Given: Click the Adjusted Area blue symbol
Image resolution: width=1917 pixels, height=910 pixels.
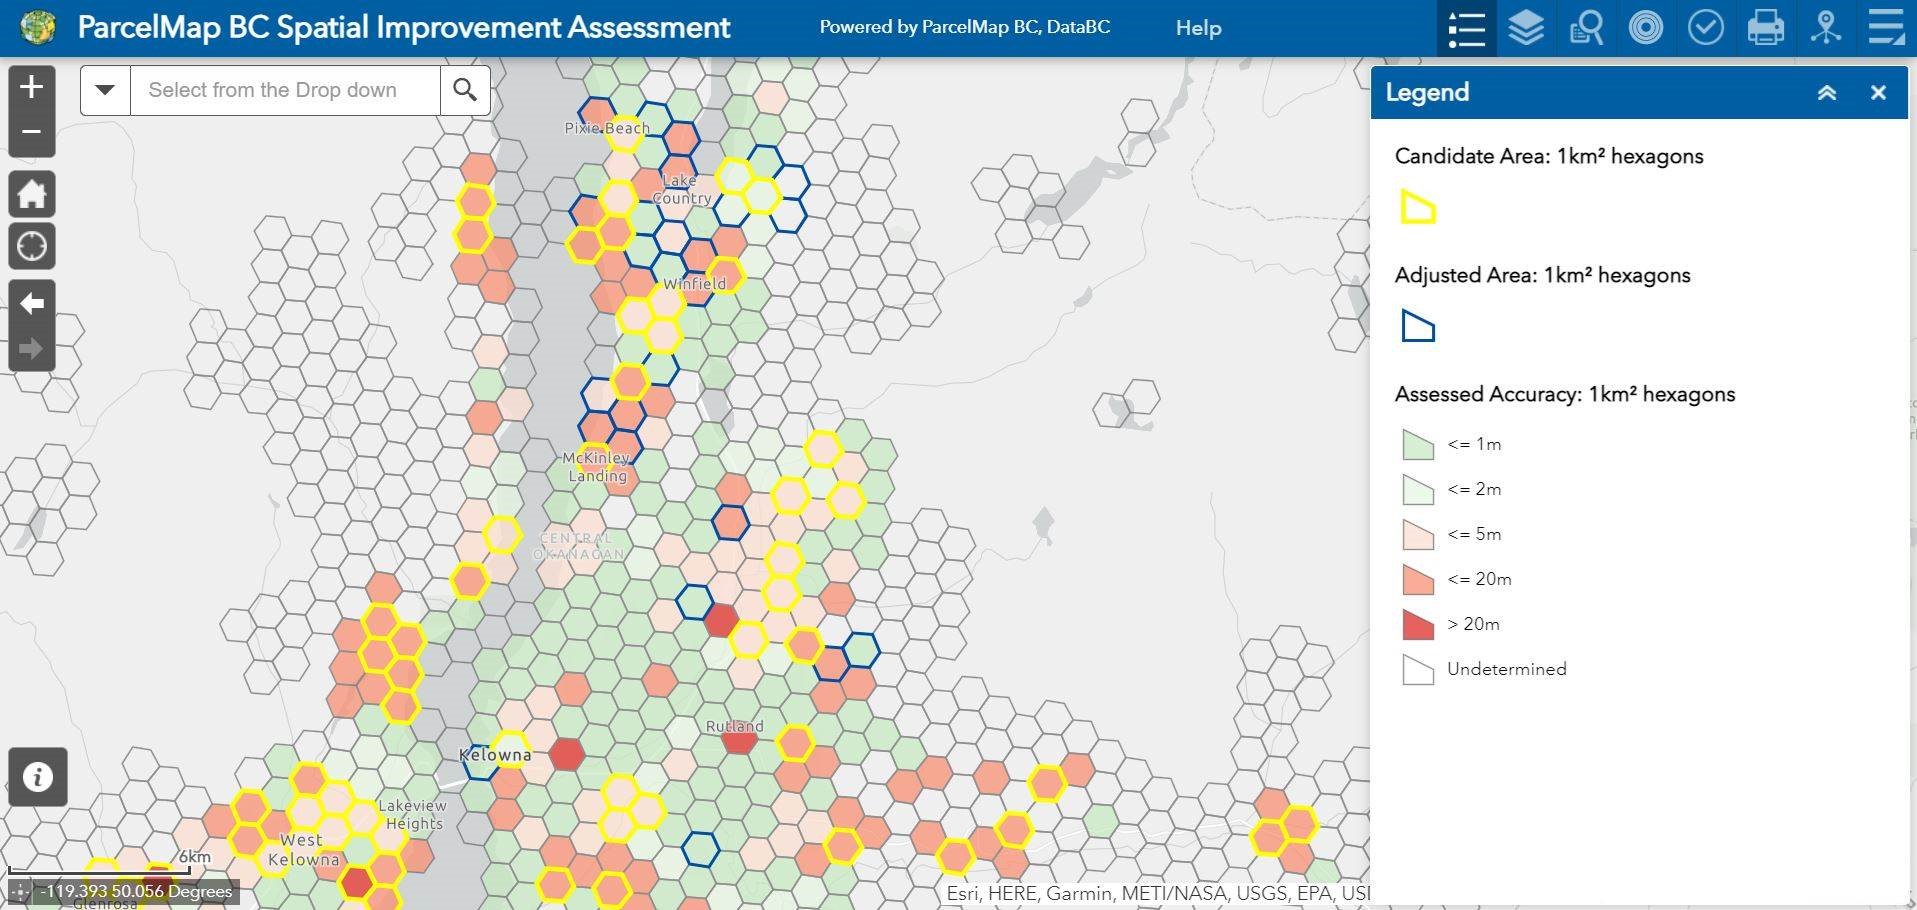Looking at the screenshot, I should click(x=1418, y=326).
